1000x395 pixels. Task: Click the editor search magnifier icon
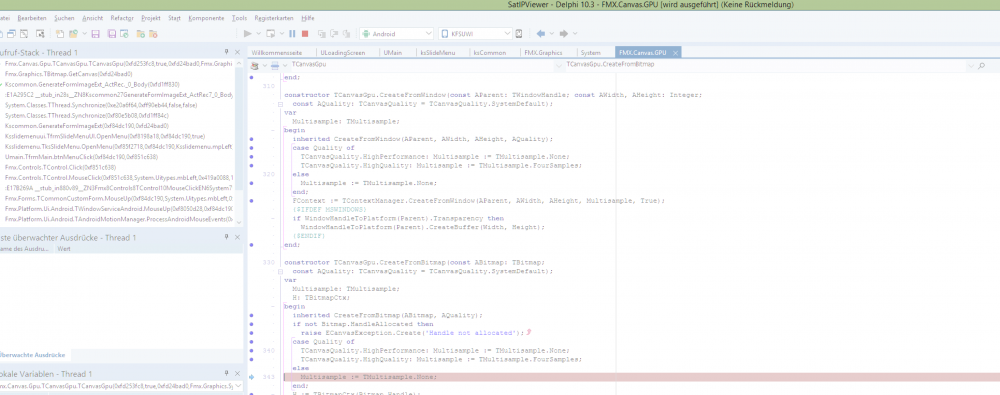[981, 65]
